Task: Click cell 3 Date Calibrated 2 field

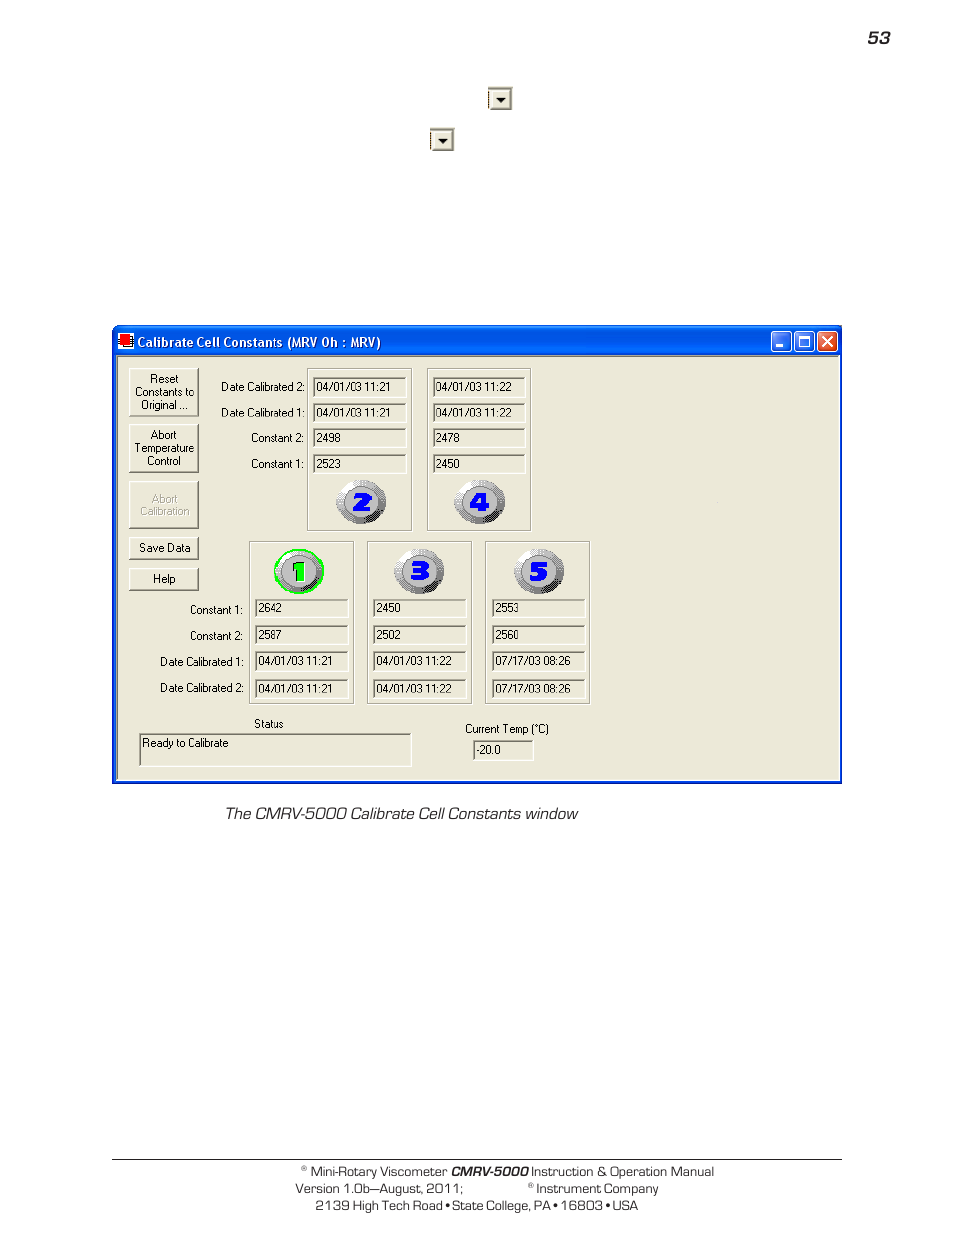Action: [420, 688]
